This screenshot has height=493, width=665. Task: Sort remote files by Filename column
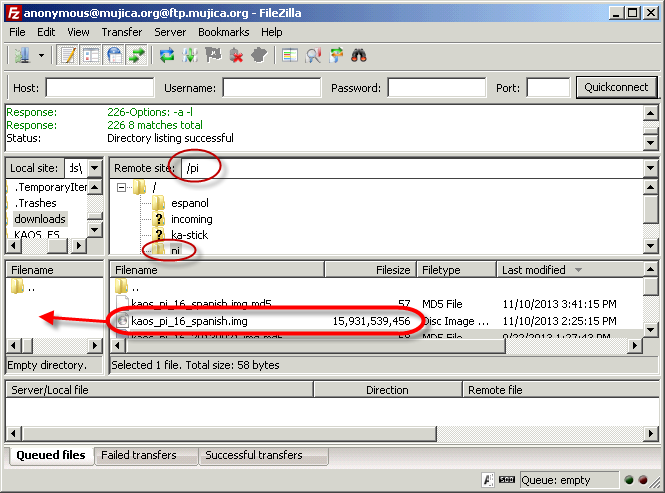click(x=217, y=270)
